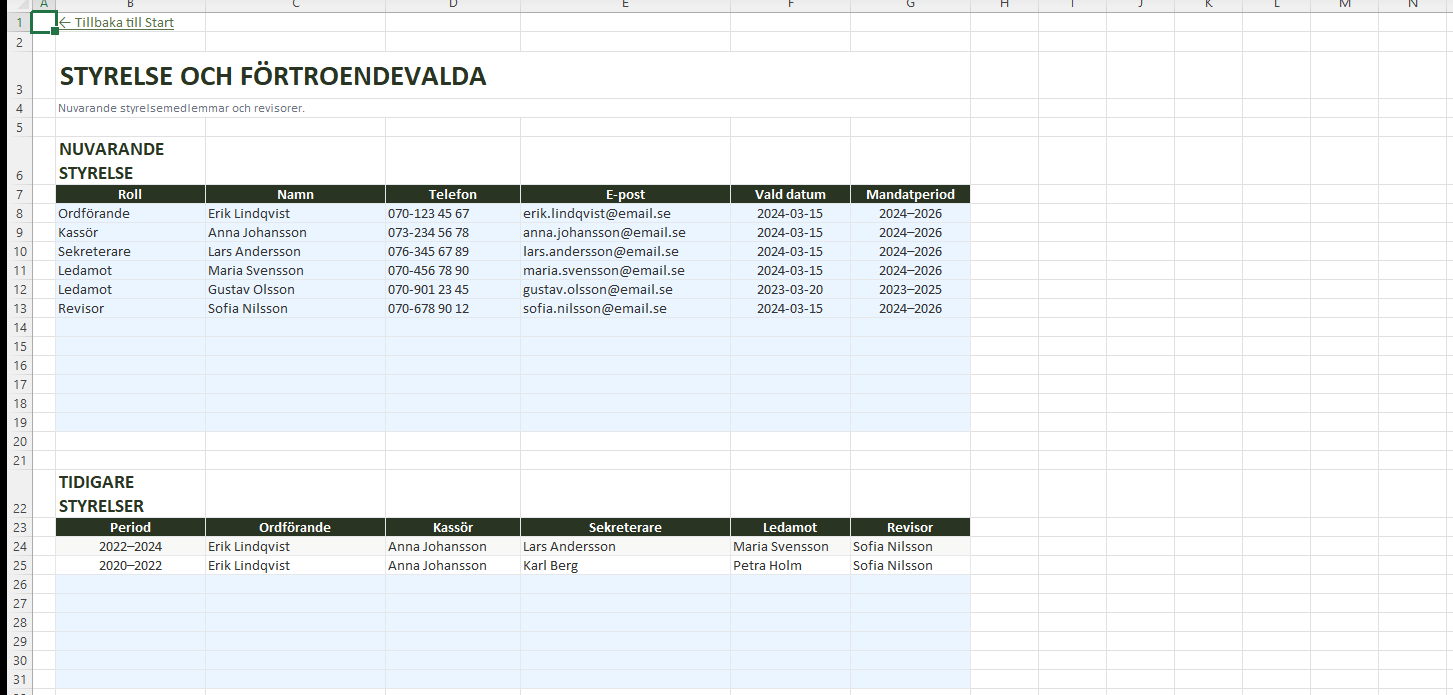
Task: Select the "Gustav Olsson" name cell
Action: pyautogui.click(x=252, y=289)
